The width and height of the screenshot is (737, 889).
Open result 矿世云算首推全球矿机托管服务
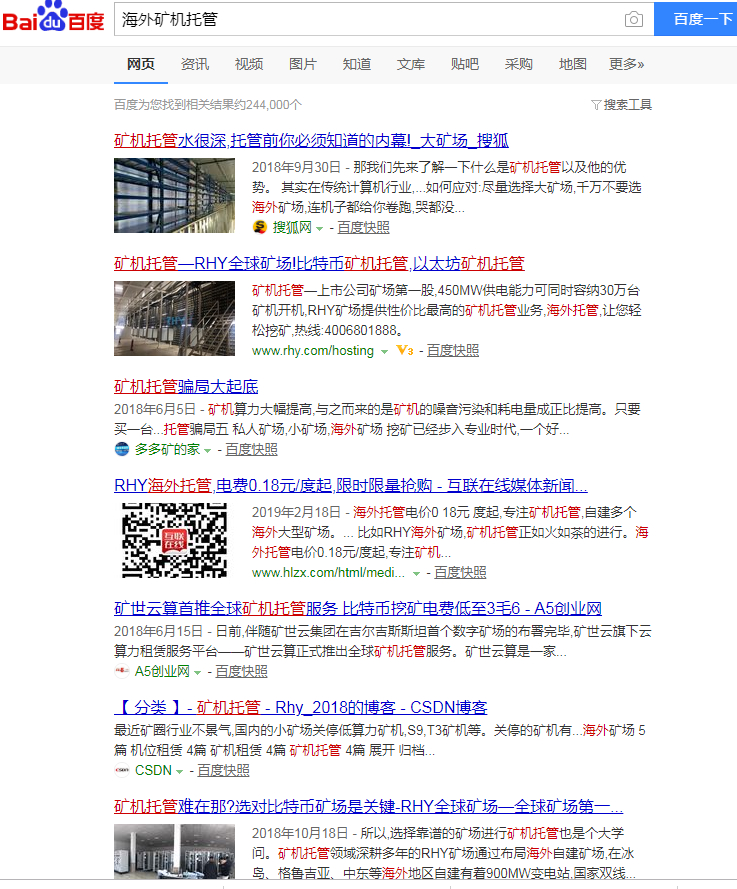(x=358, y=608)
